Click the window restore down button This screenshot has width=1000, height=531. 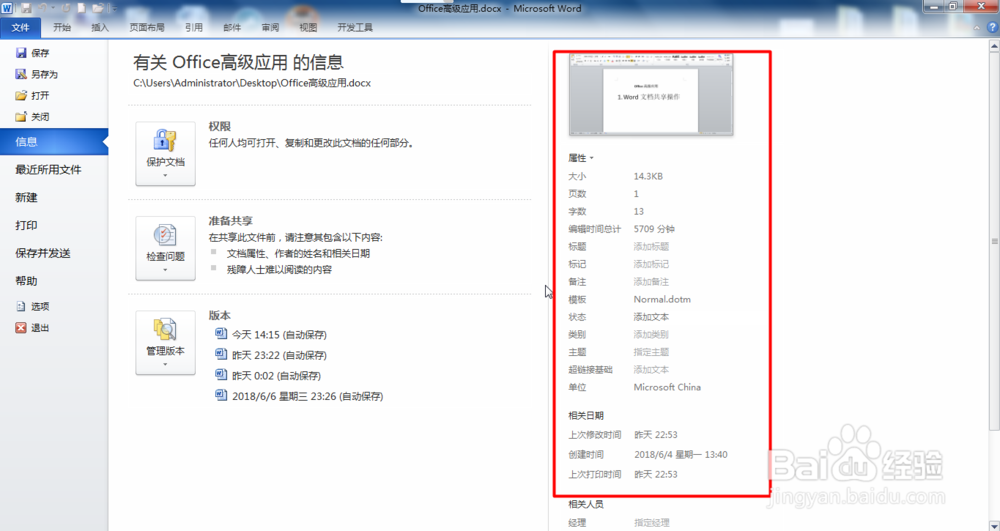click(953, 6)
